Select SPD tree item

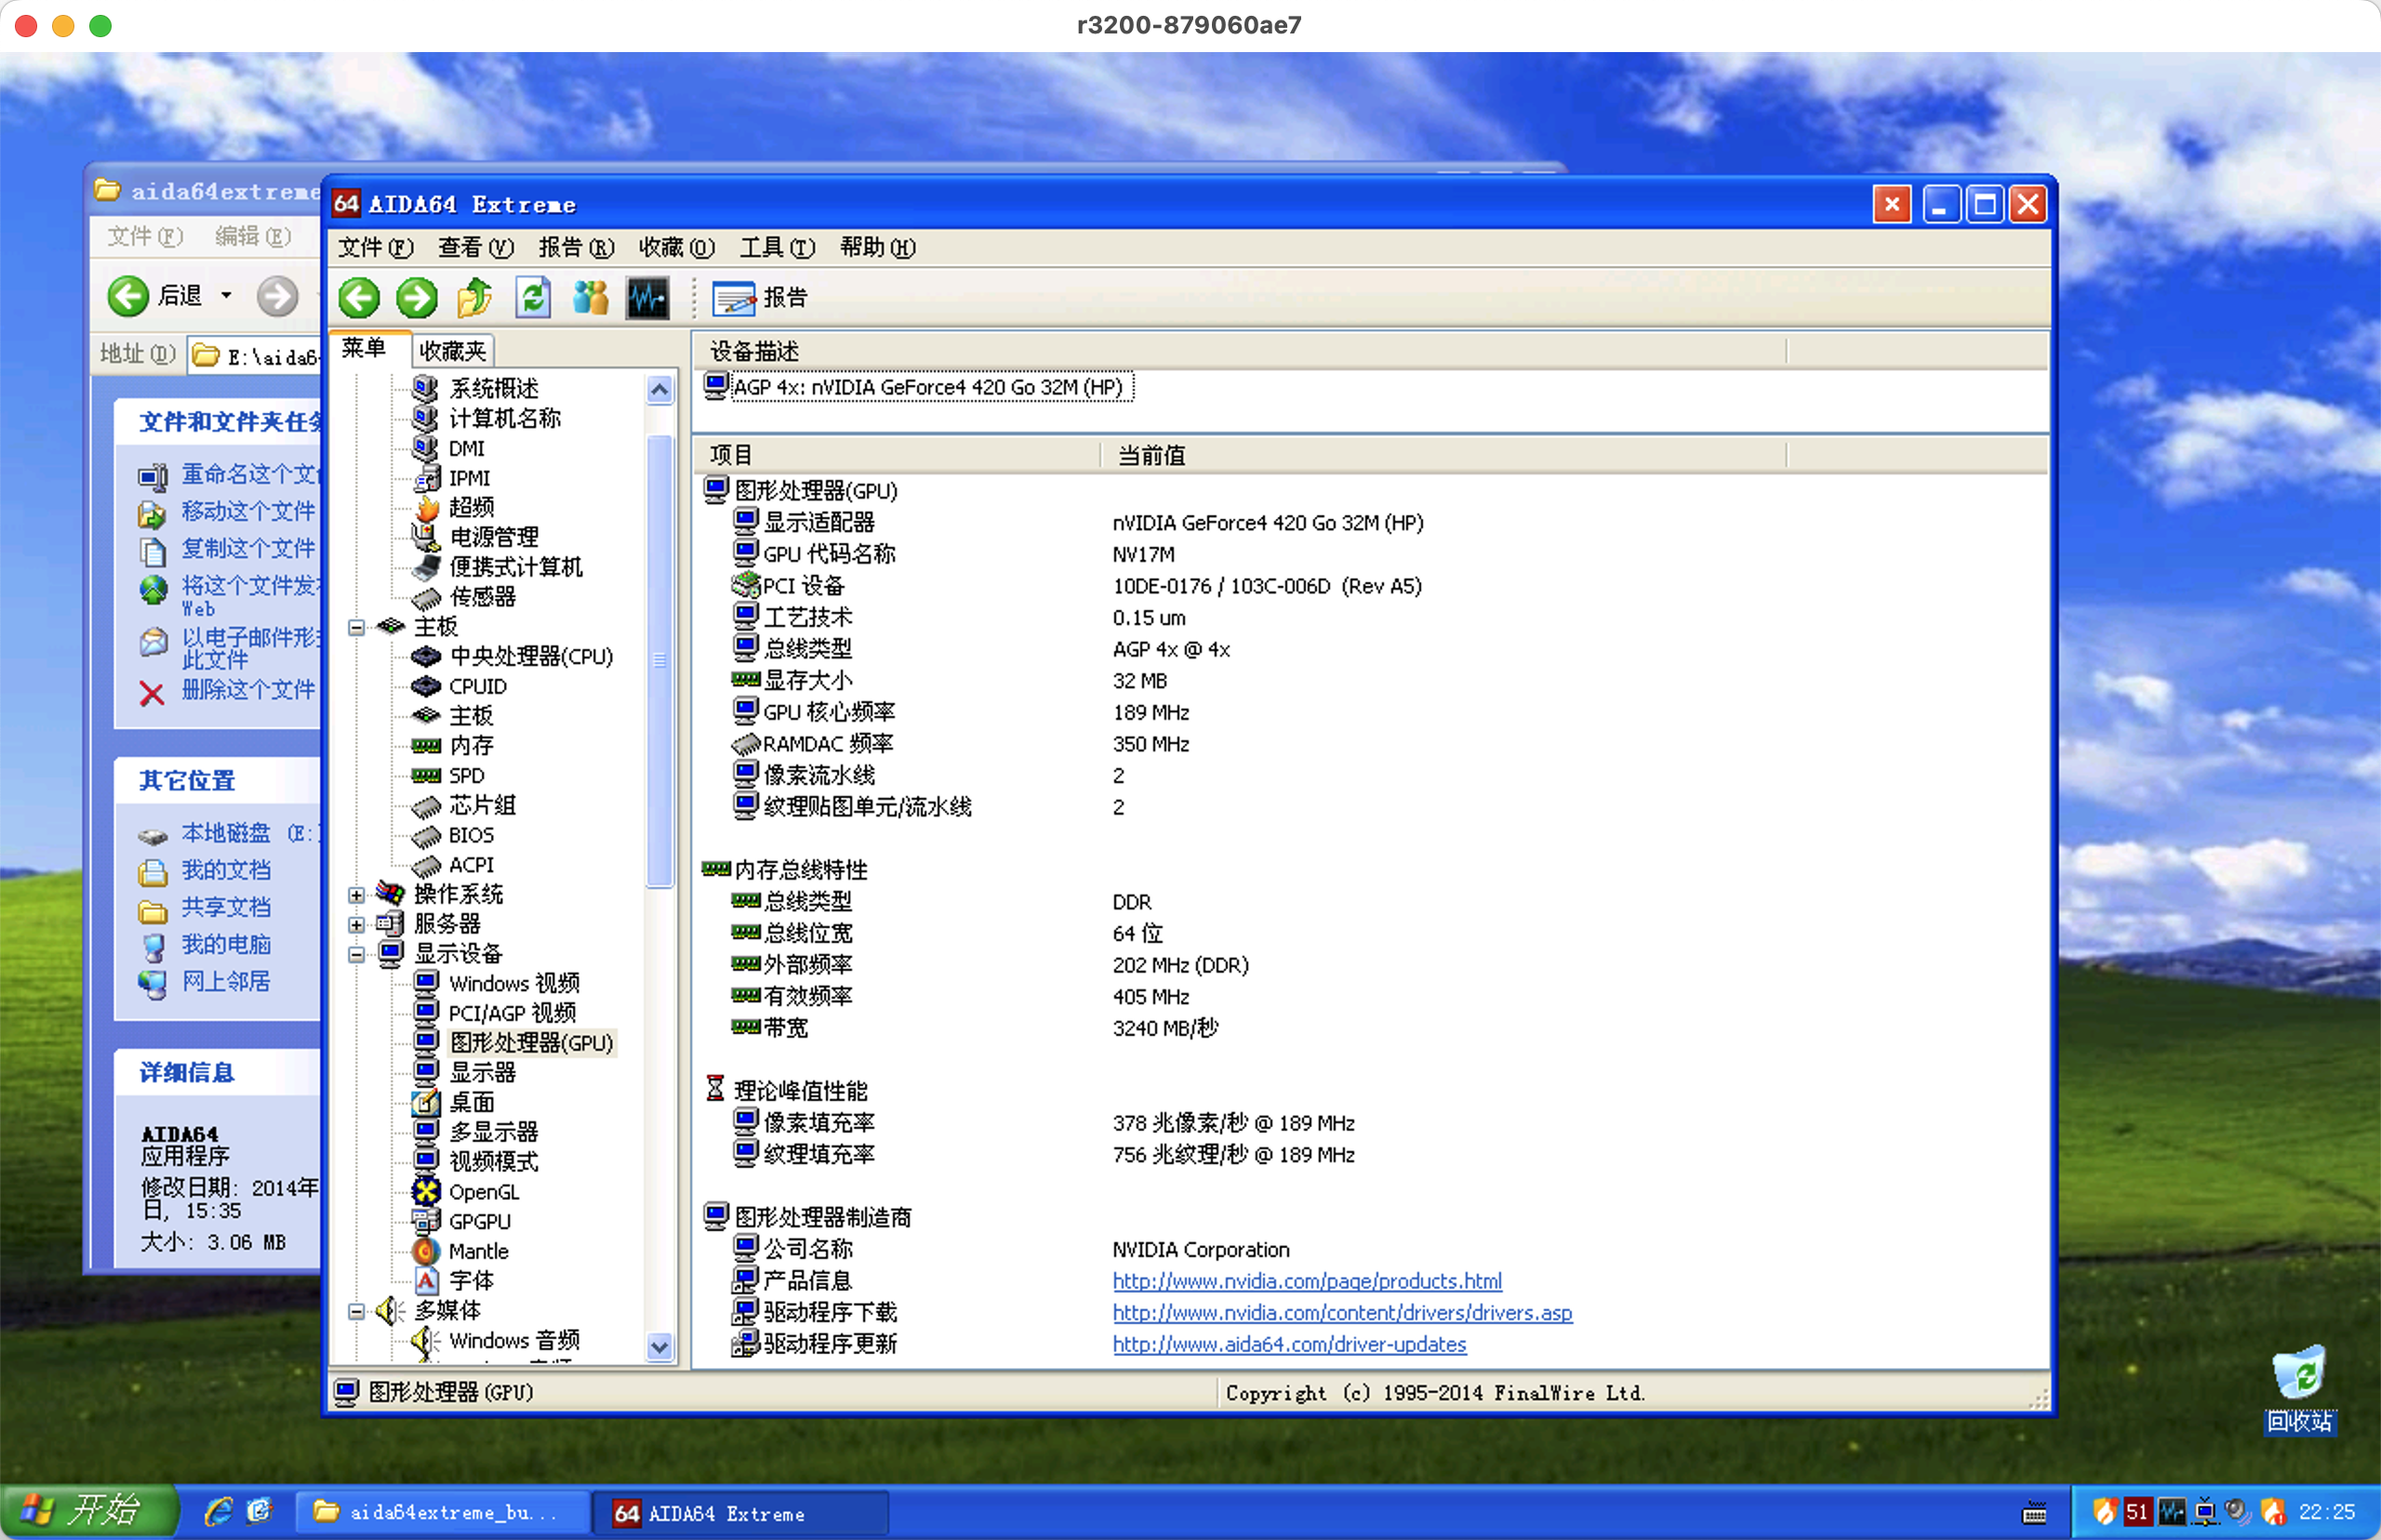[466, 775]
